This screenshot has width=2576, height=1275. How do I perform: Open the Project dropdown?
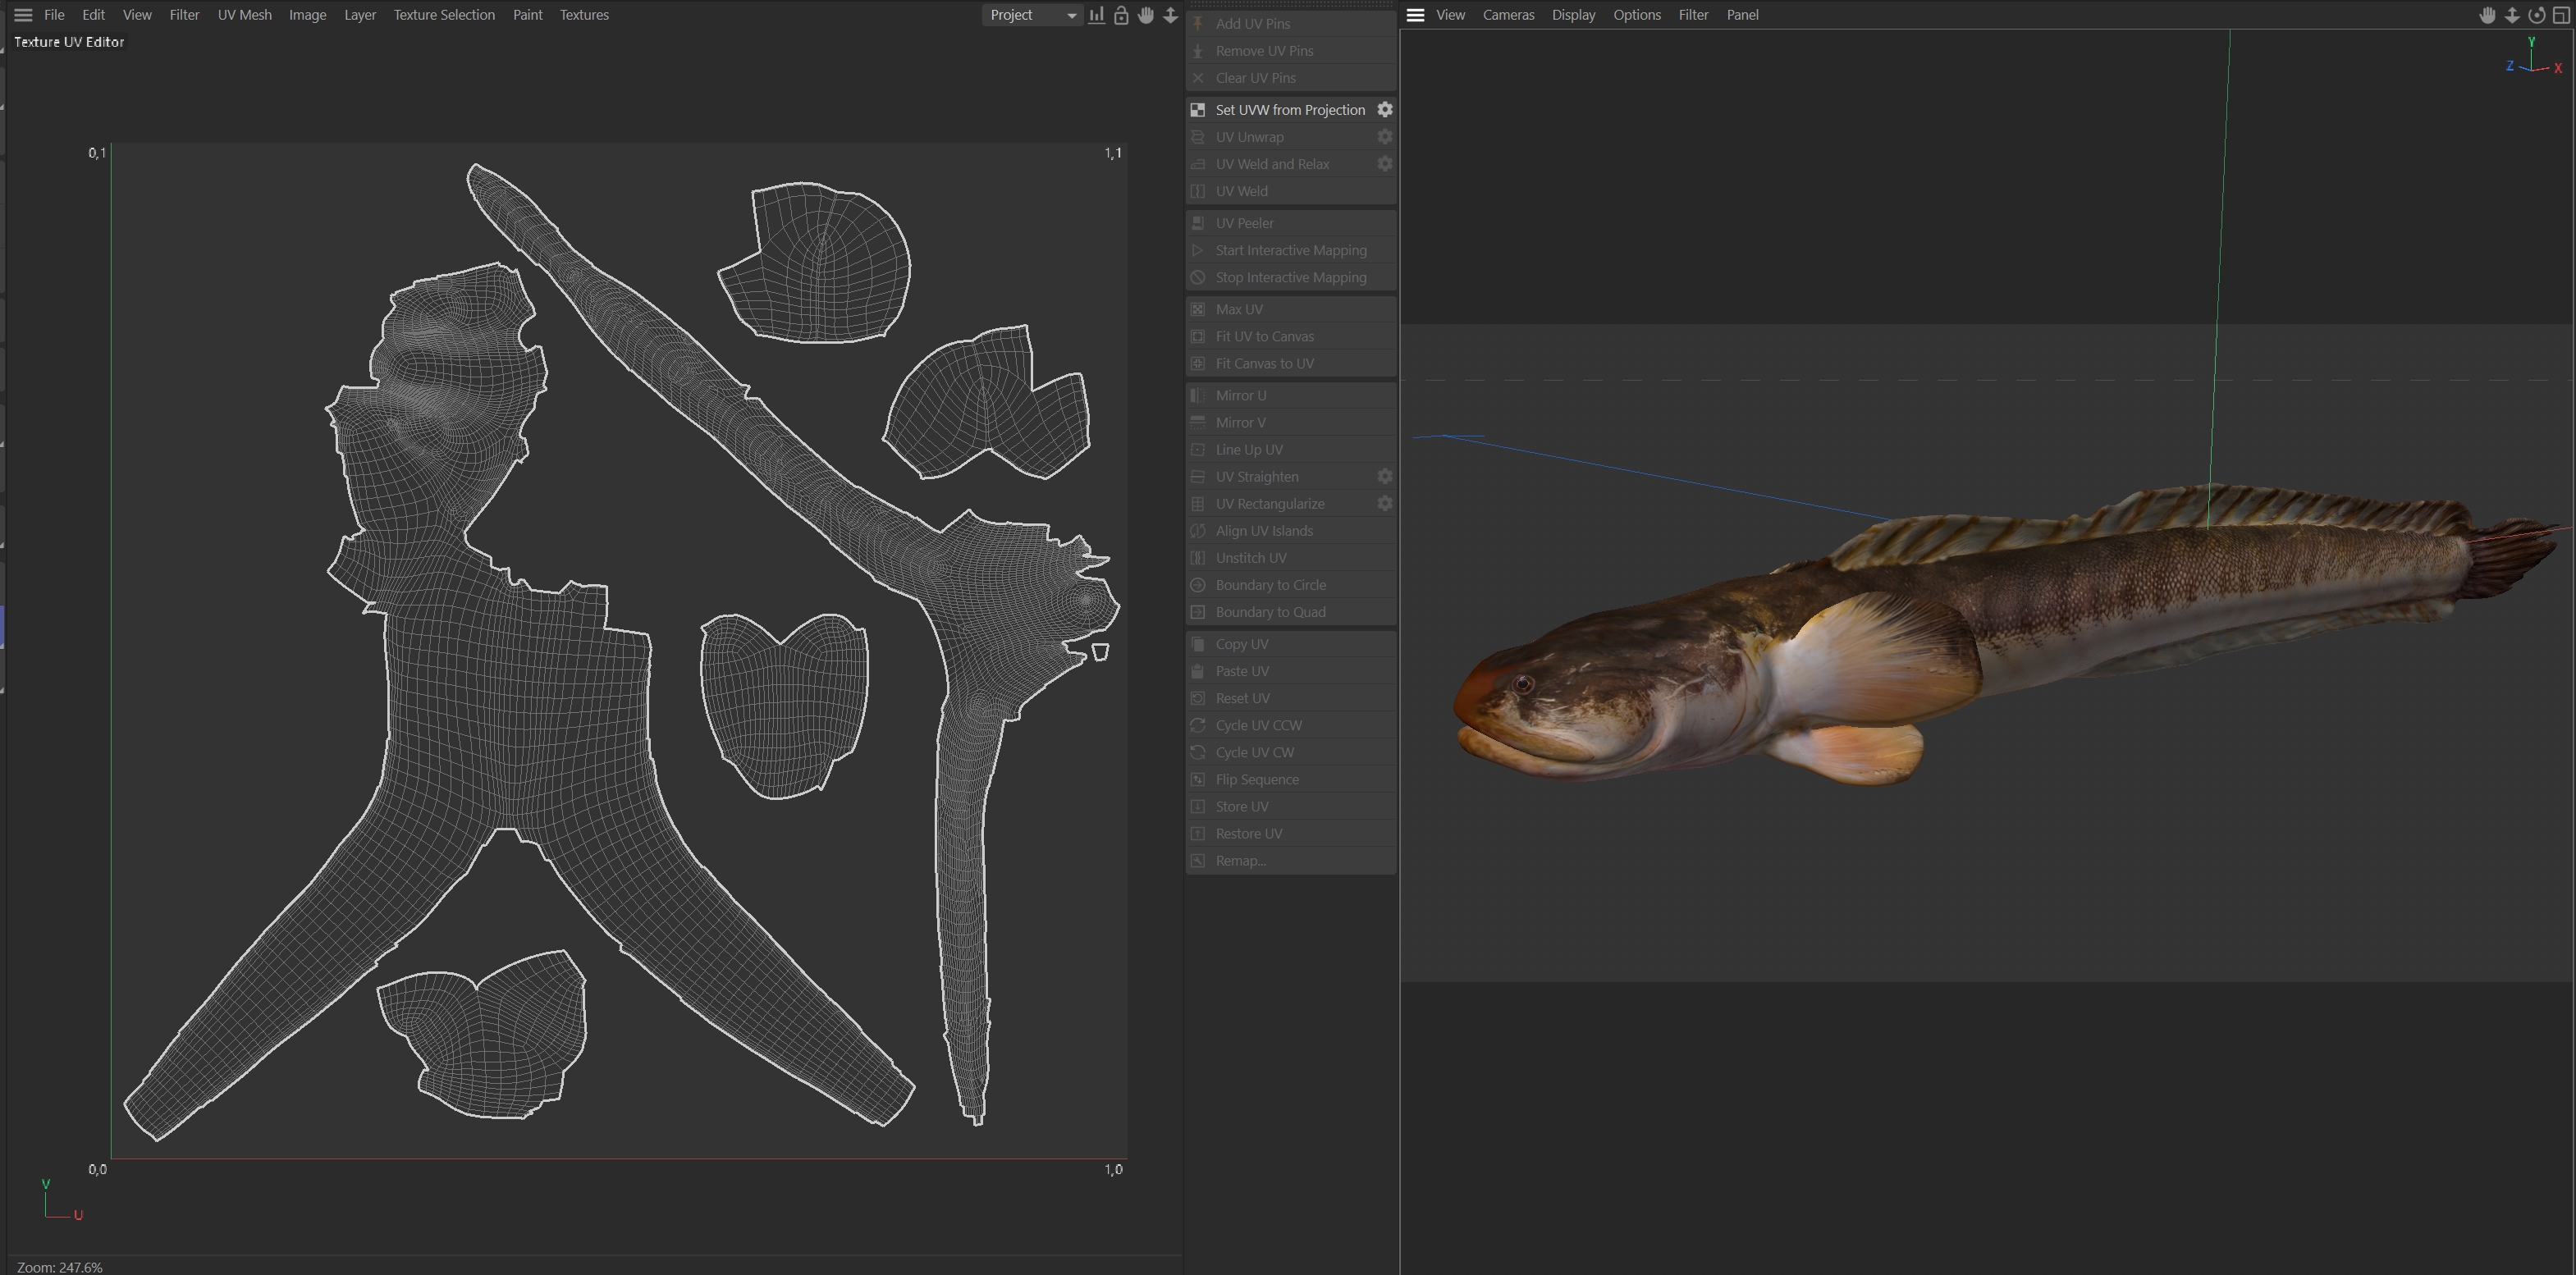[x=1032, y=15]
